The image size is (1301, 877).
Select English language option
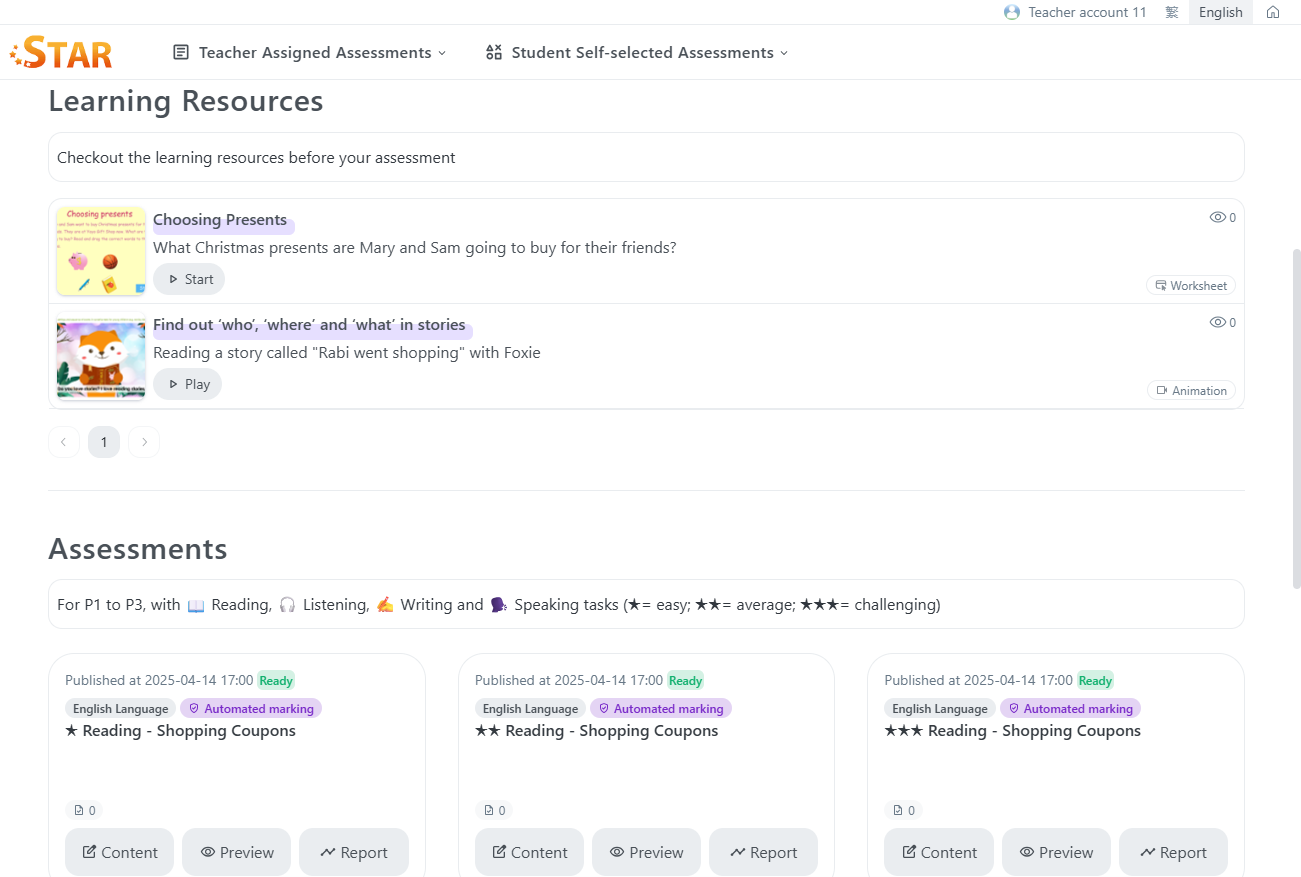coord(1220,12)
